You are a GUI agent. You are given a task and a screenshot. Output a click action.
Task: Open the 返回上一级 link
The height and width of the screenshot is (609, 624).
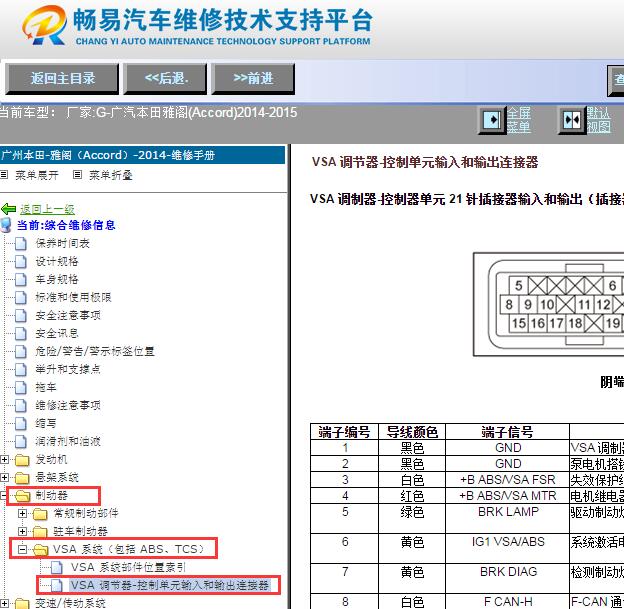(x=47, y=209)
